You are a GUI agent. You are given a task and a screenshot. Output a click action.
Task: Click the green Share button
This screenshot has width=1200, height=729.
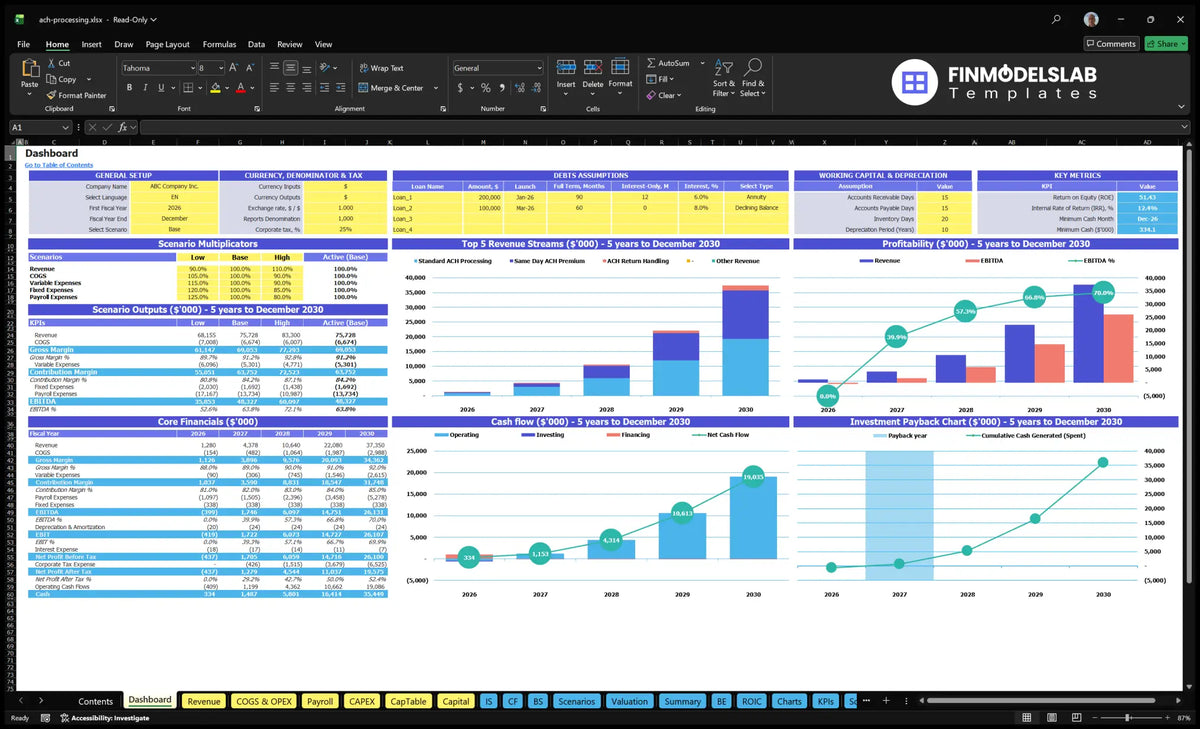pyautogui.click(x=1165, y=44)
